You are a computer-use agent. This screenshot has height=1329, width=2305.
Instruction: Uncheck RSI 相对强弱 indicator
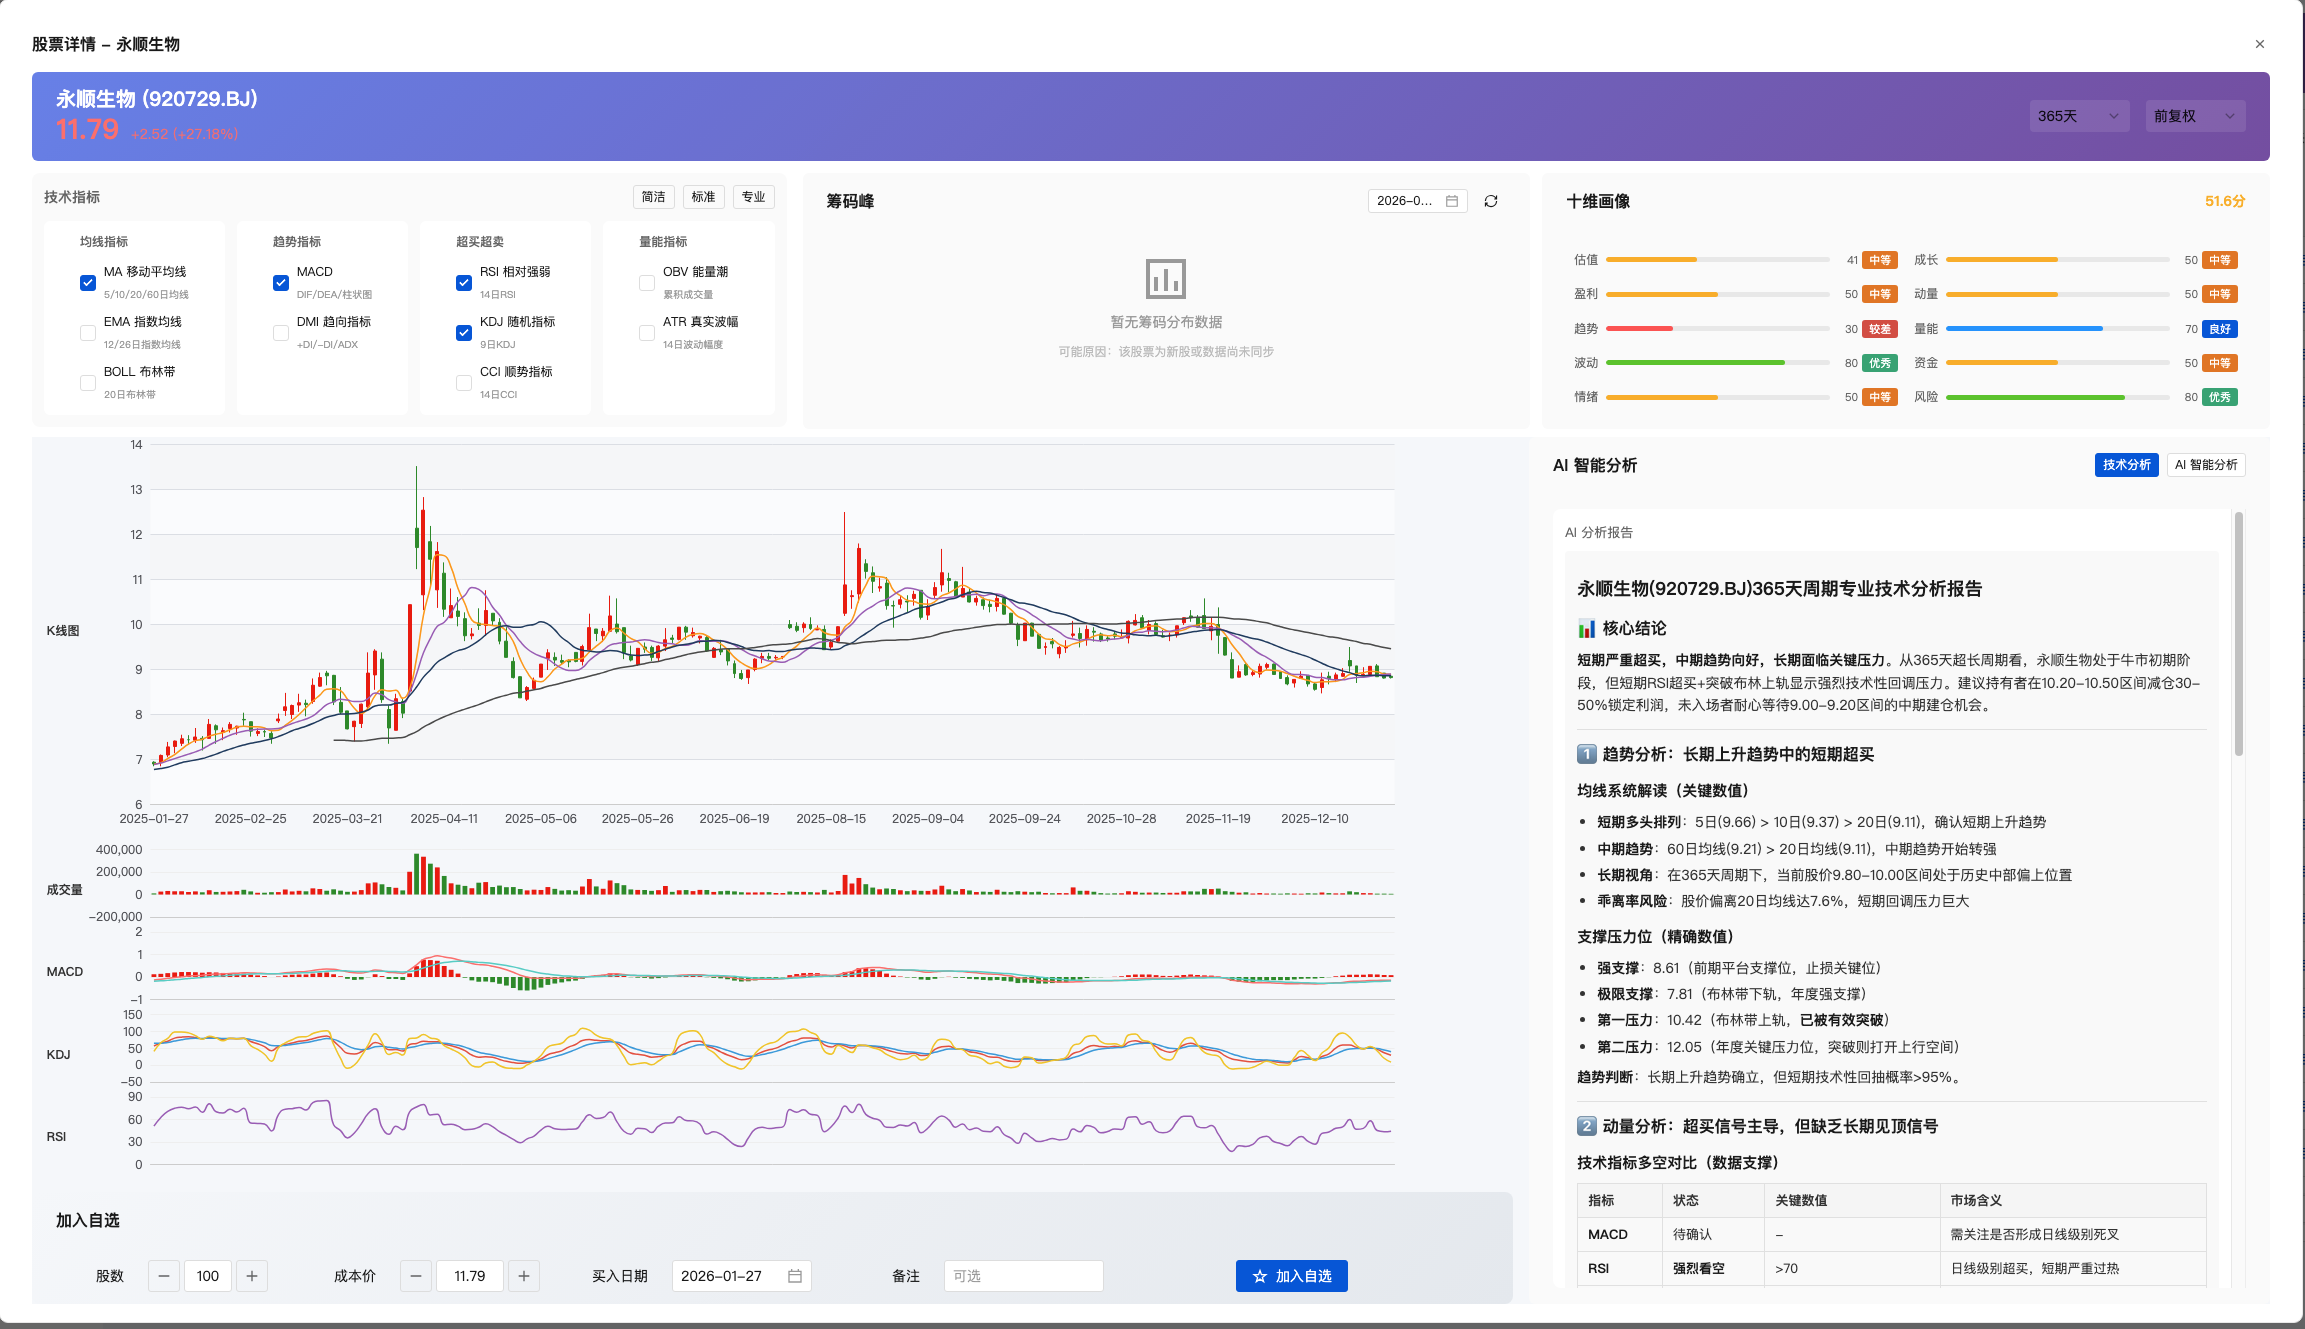point(464,282)
